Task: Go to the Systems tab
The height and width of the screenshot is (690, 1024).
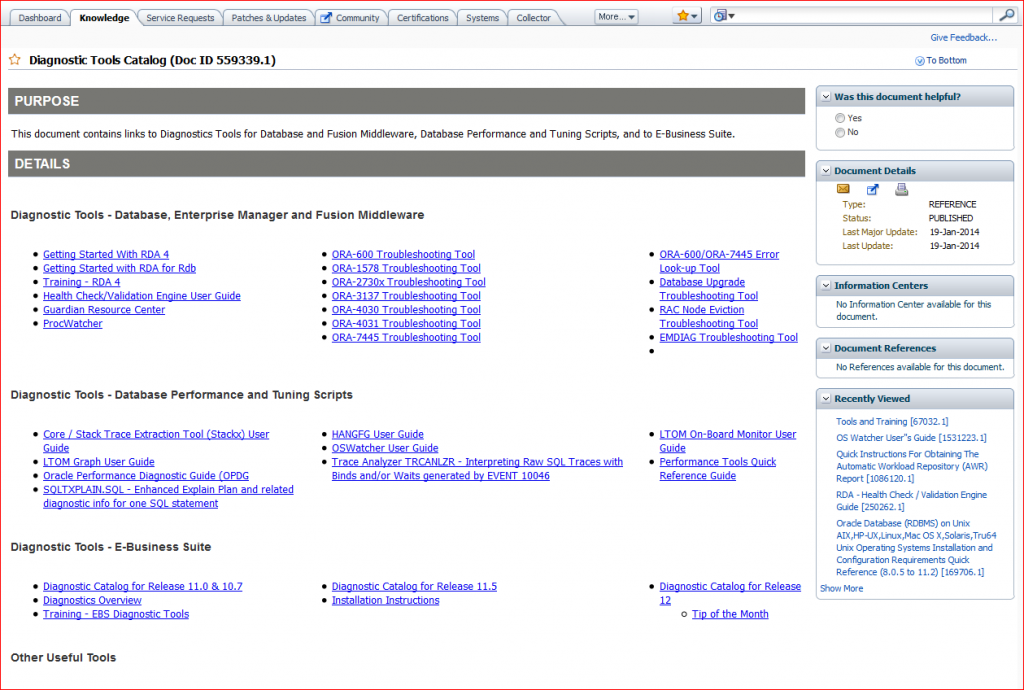Action: [x=483, y=18]
